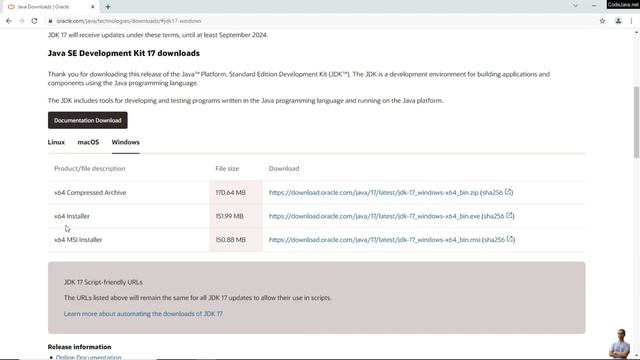The height and width of the screenshot is (360, 640).
Task: Open the Online Documentation link
Action: (89, 357)
